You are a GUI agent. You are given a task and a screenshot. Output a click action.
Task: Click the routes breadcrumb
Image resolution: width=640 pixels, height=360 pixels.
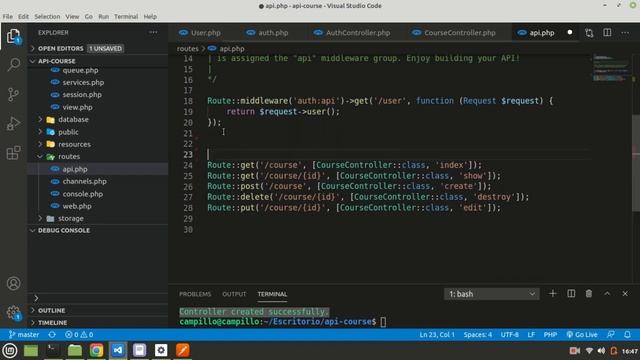click(187, 48)
